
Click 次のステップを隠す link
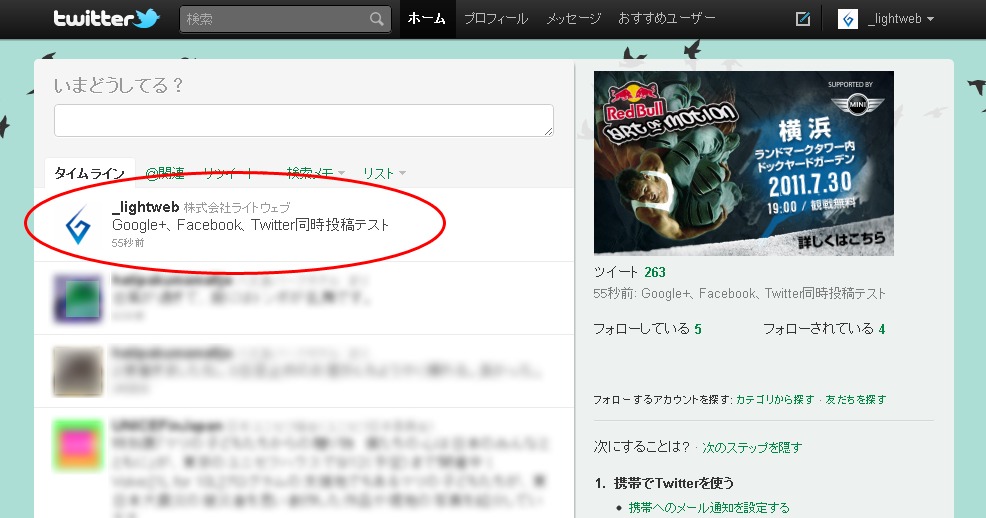pyautogui.click(x=752, y=448)
